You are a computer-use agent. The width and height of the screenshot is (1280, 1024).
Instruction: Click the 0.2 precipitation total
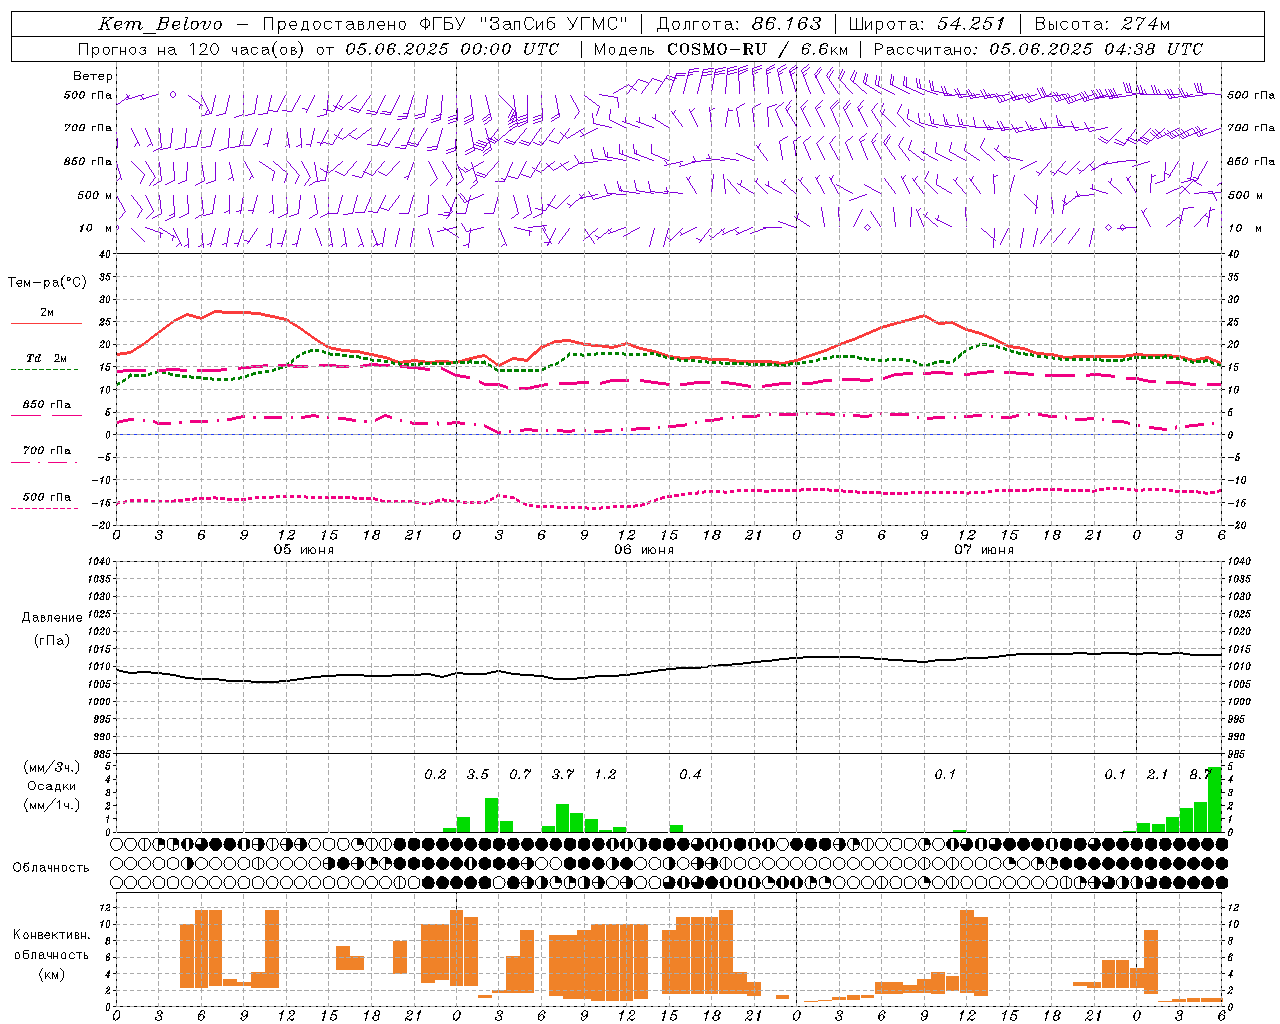coord(435,774)
